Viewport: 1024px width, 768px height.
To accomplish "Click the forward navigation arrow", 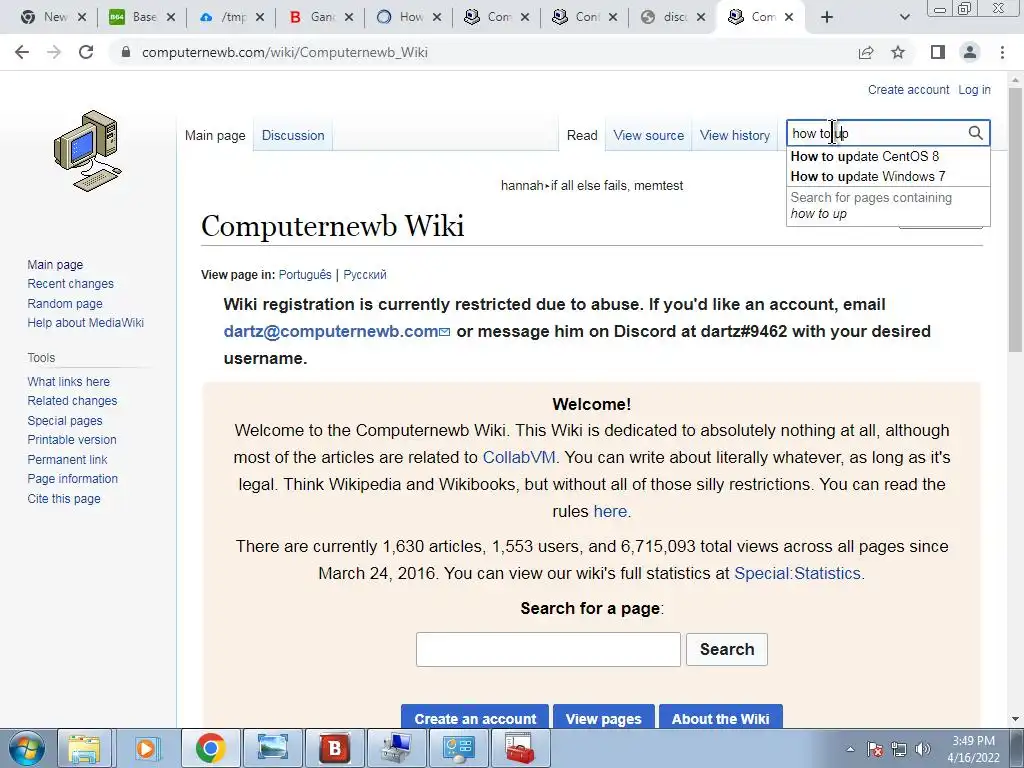I will pos(54,52).
